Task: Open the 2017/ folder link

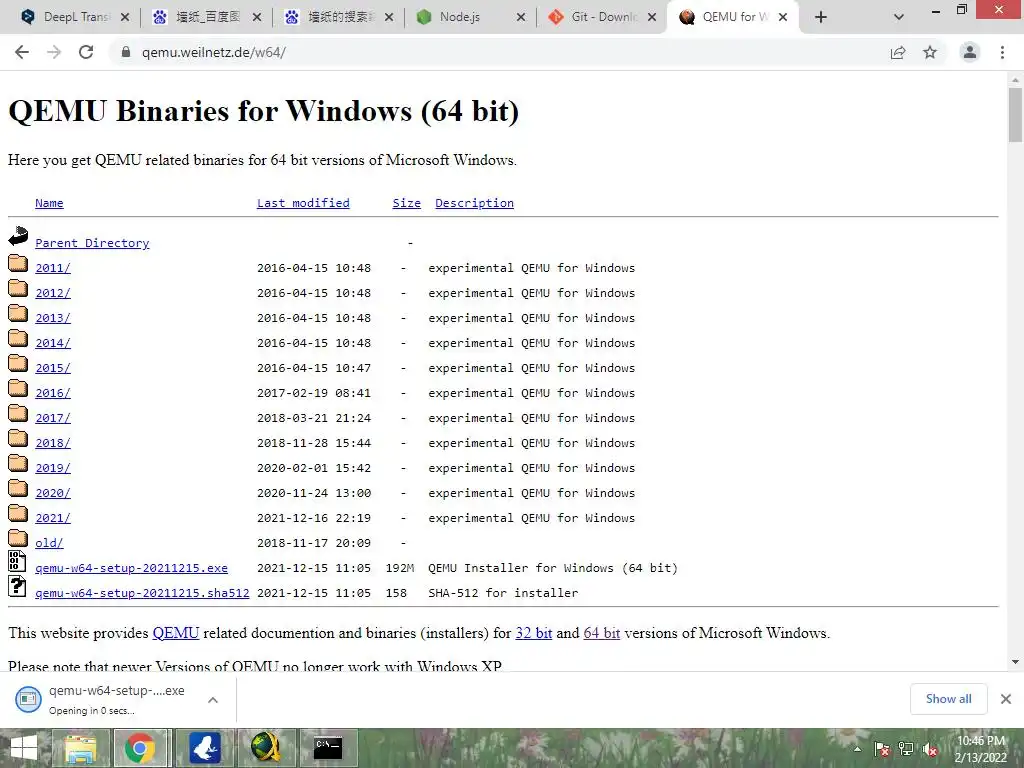Action: point(53,418)
